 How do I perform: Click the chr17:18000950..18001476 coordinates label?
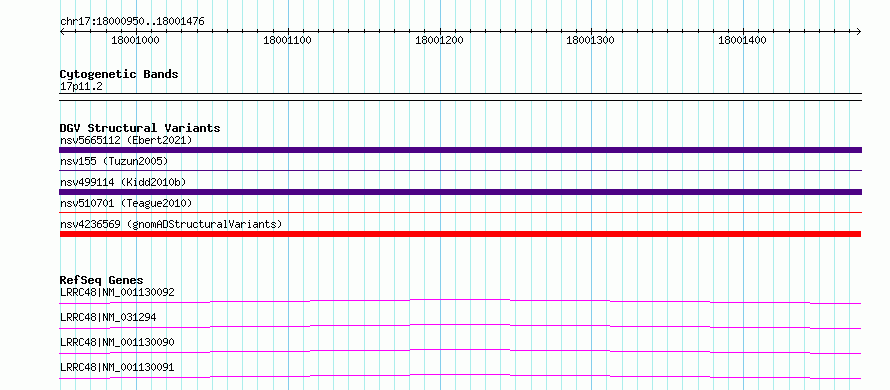point(132,22)
